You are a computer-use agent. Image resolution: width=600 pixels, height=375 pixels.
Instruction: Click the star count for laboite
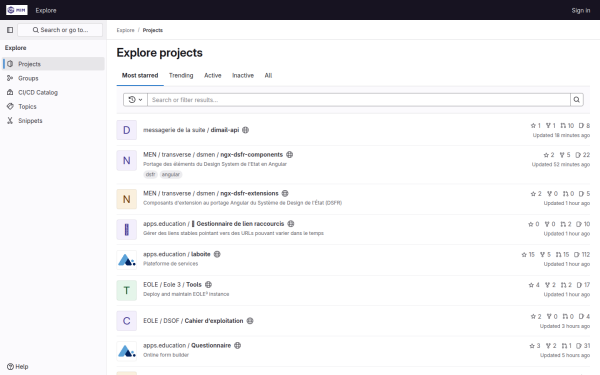(x=528, y=254)
